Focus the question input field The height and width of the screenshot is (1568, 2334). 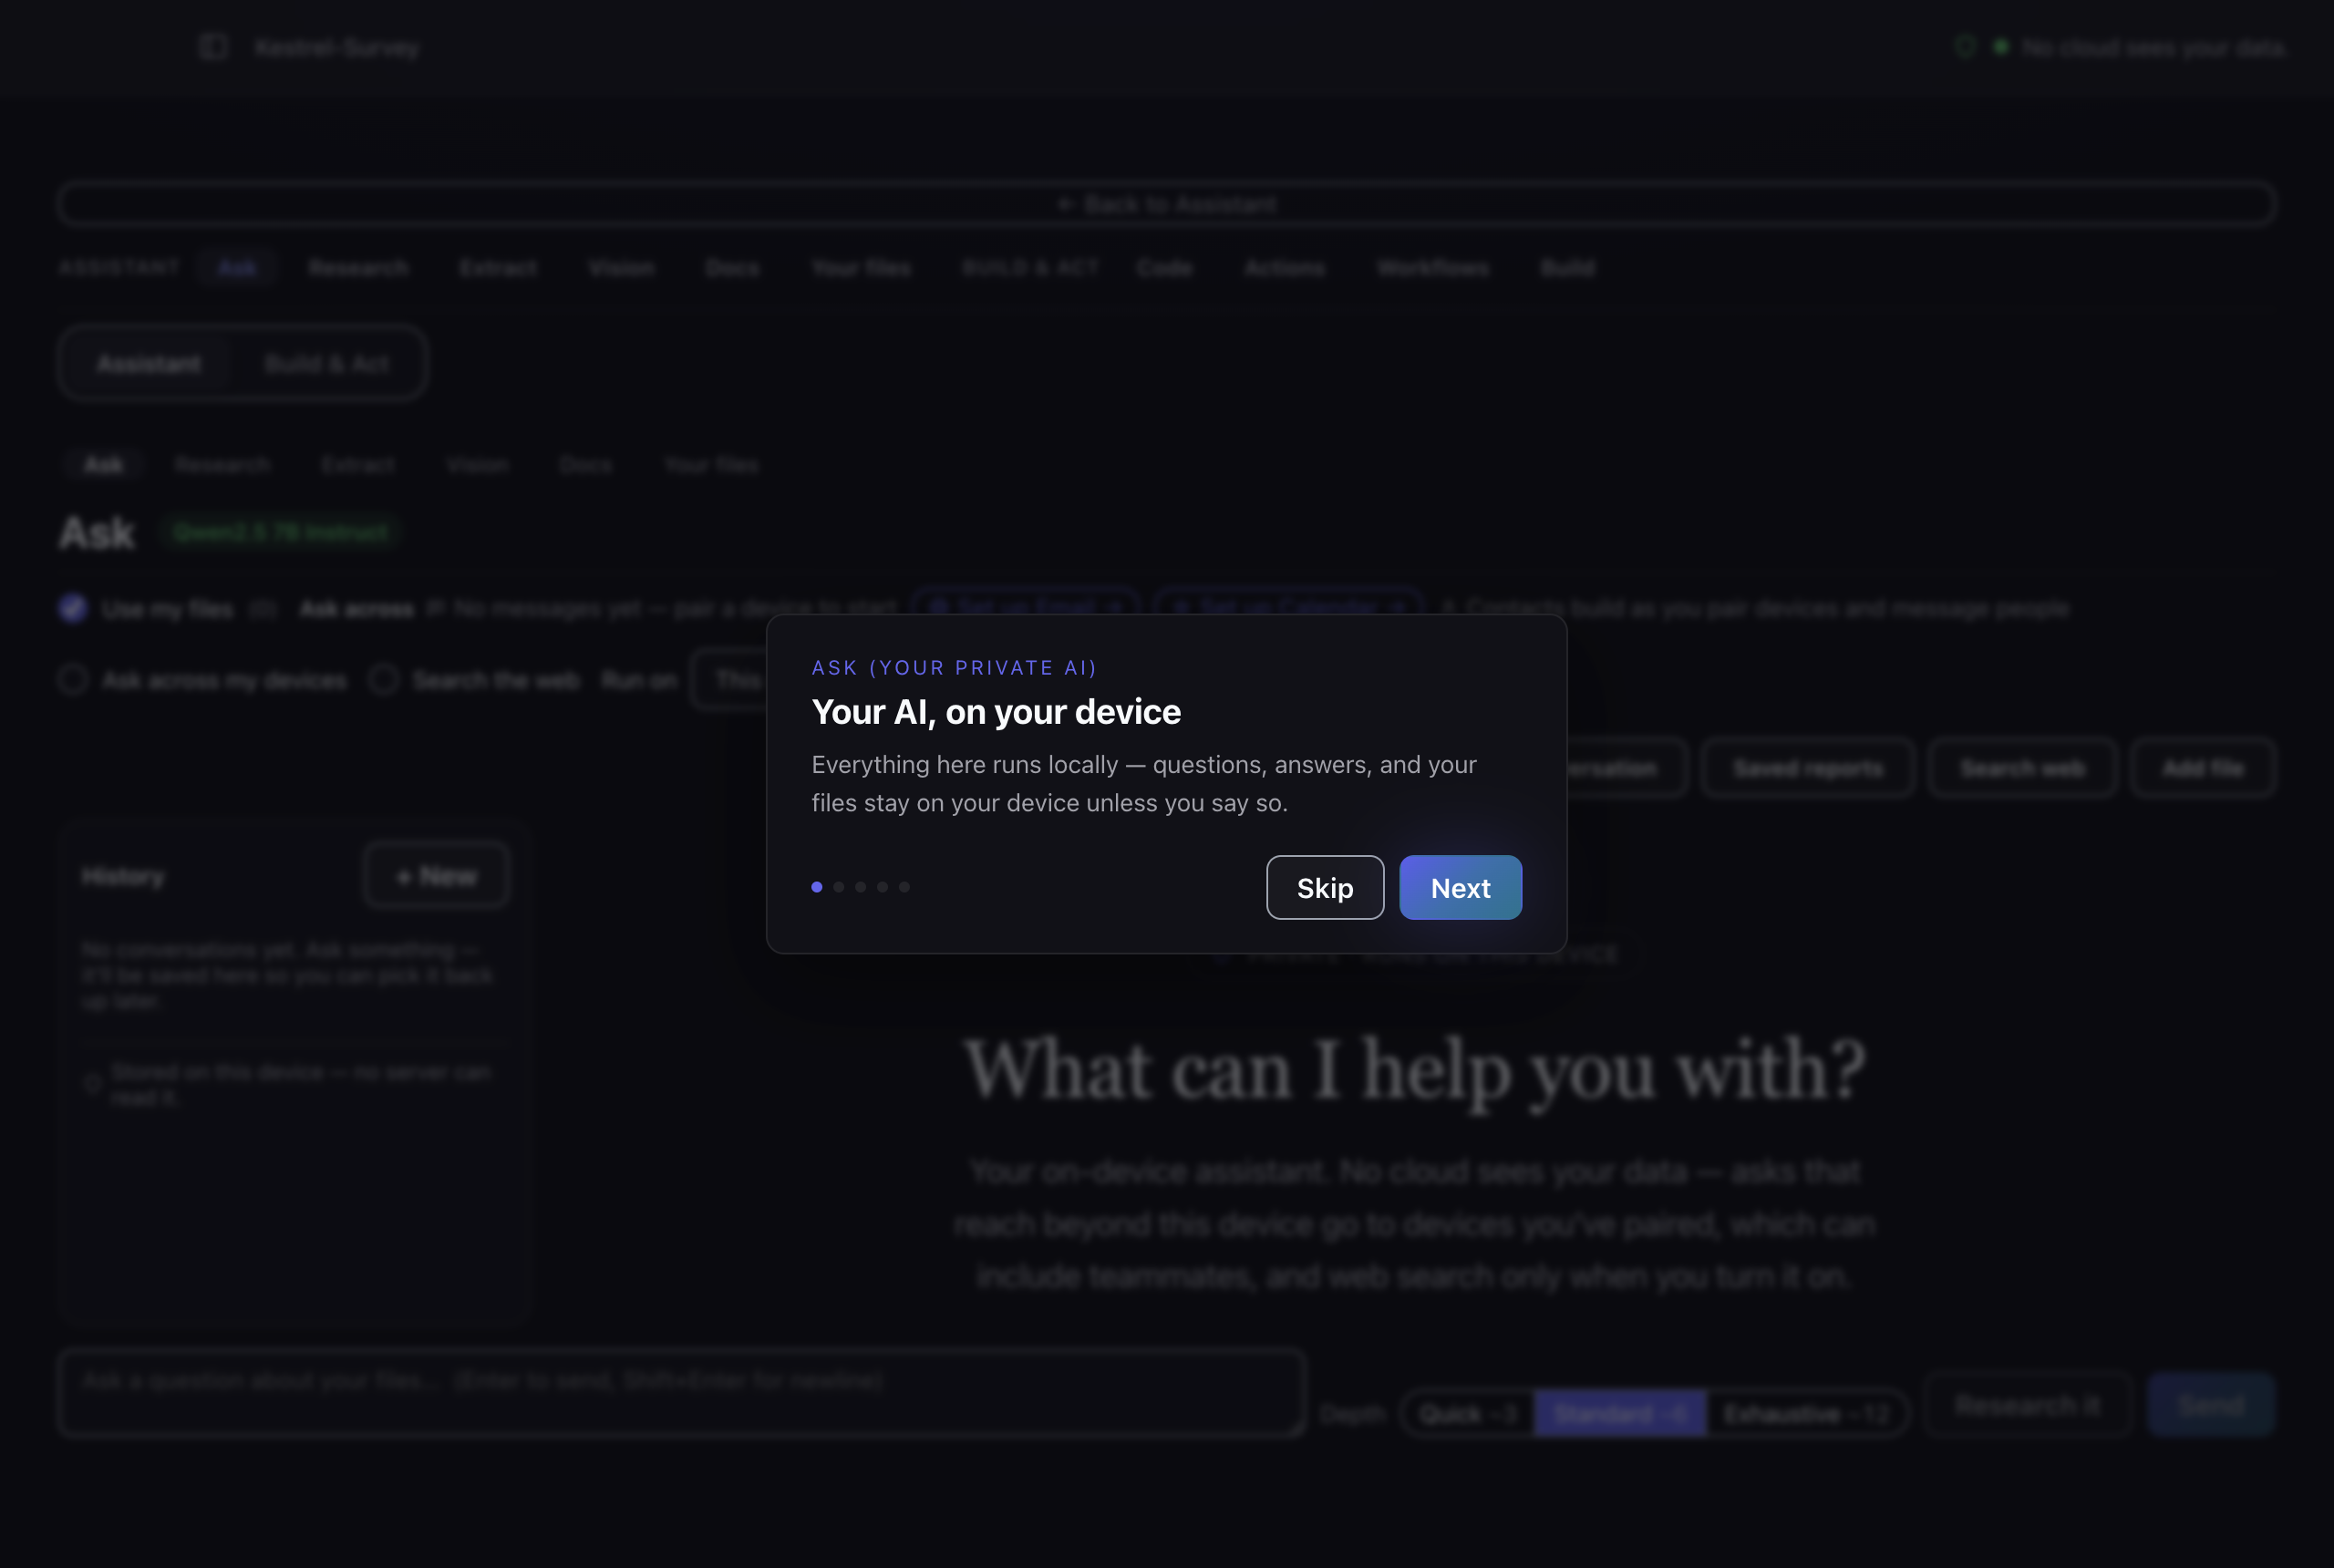click(x=682, y=1392)
